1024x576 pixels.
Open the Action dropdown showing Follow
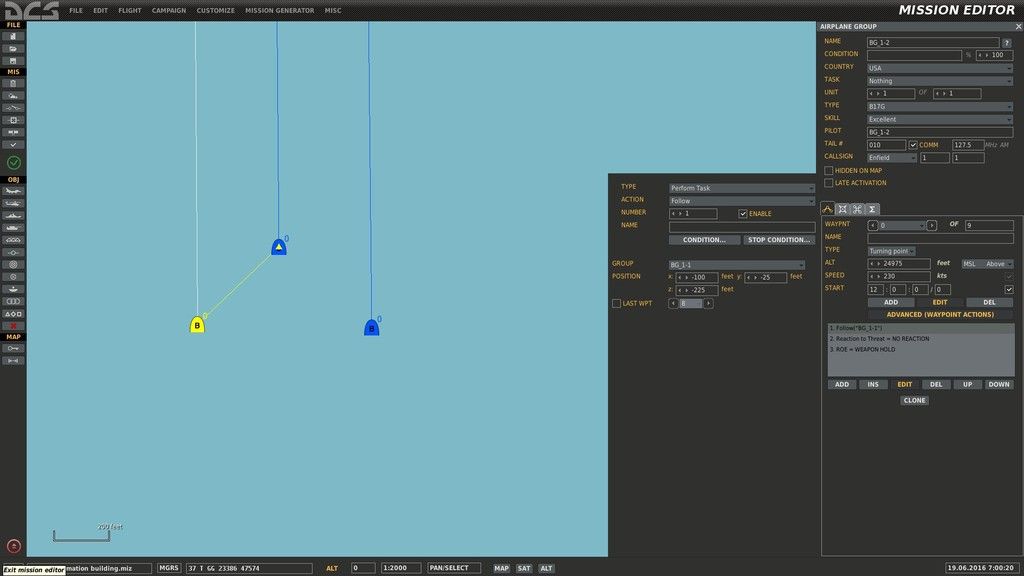tap(741, 200)
